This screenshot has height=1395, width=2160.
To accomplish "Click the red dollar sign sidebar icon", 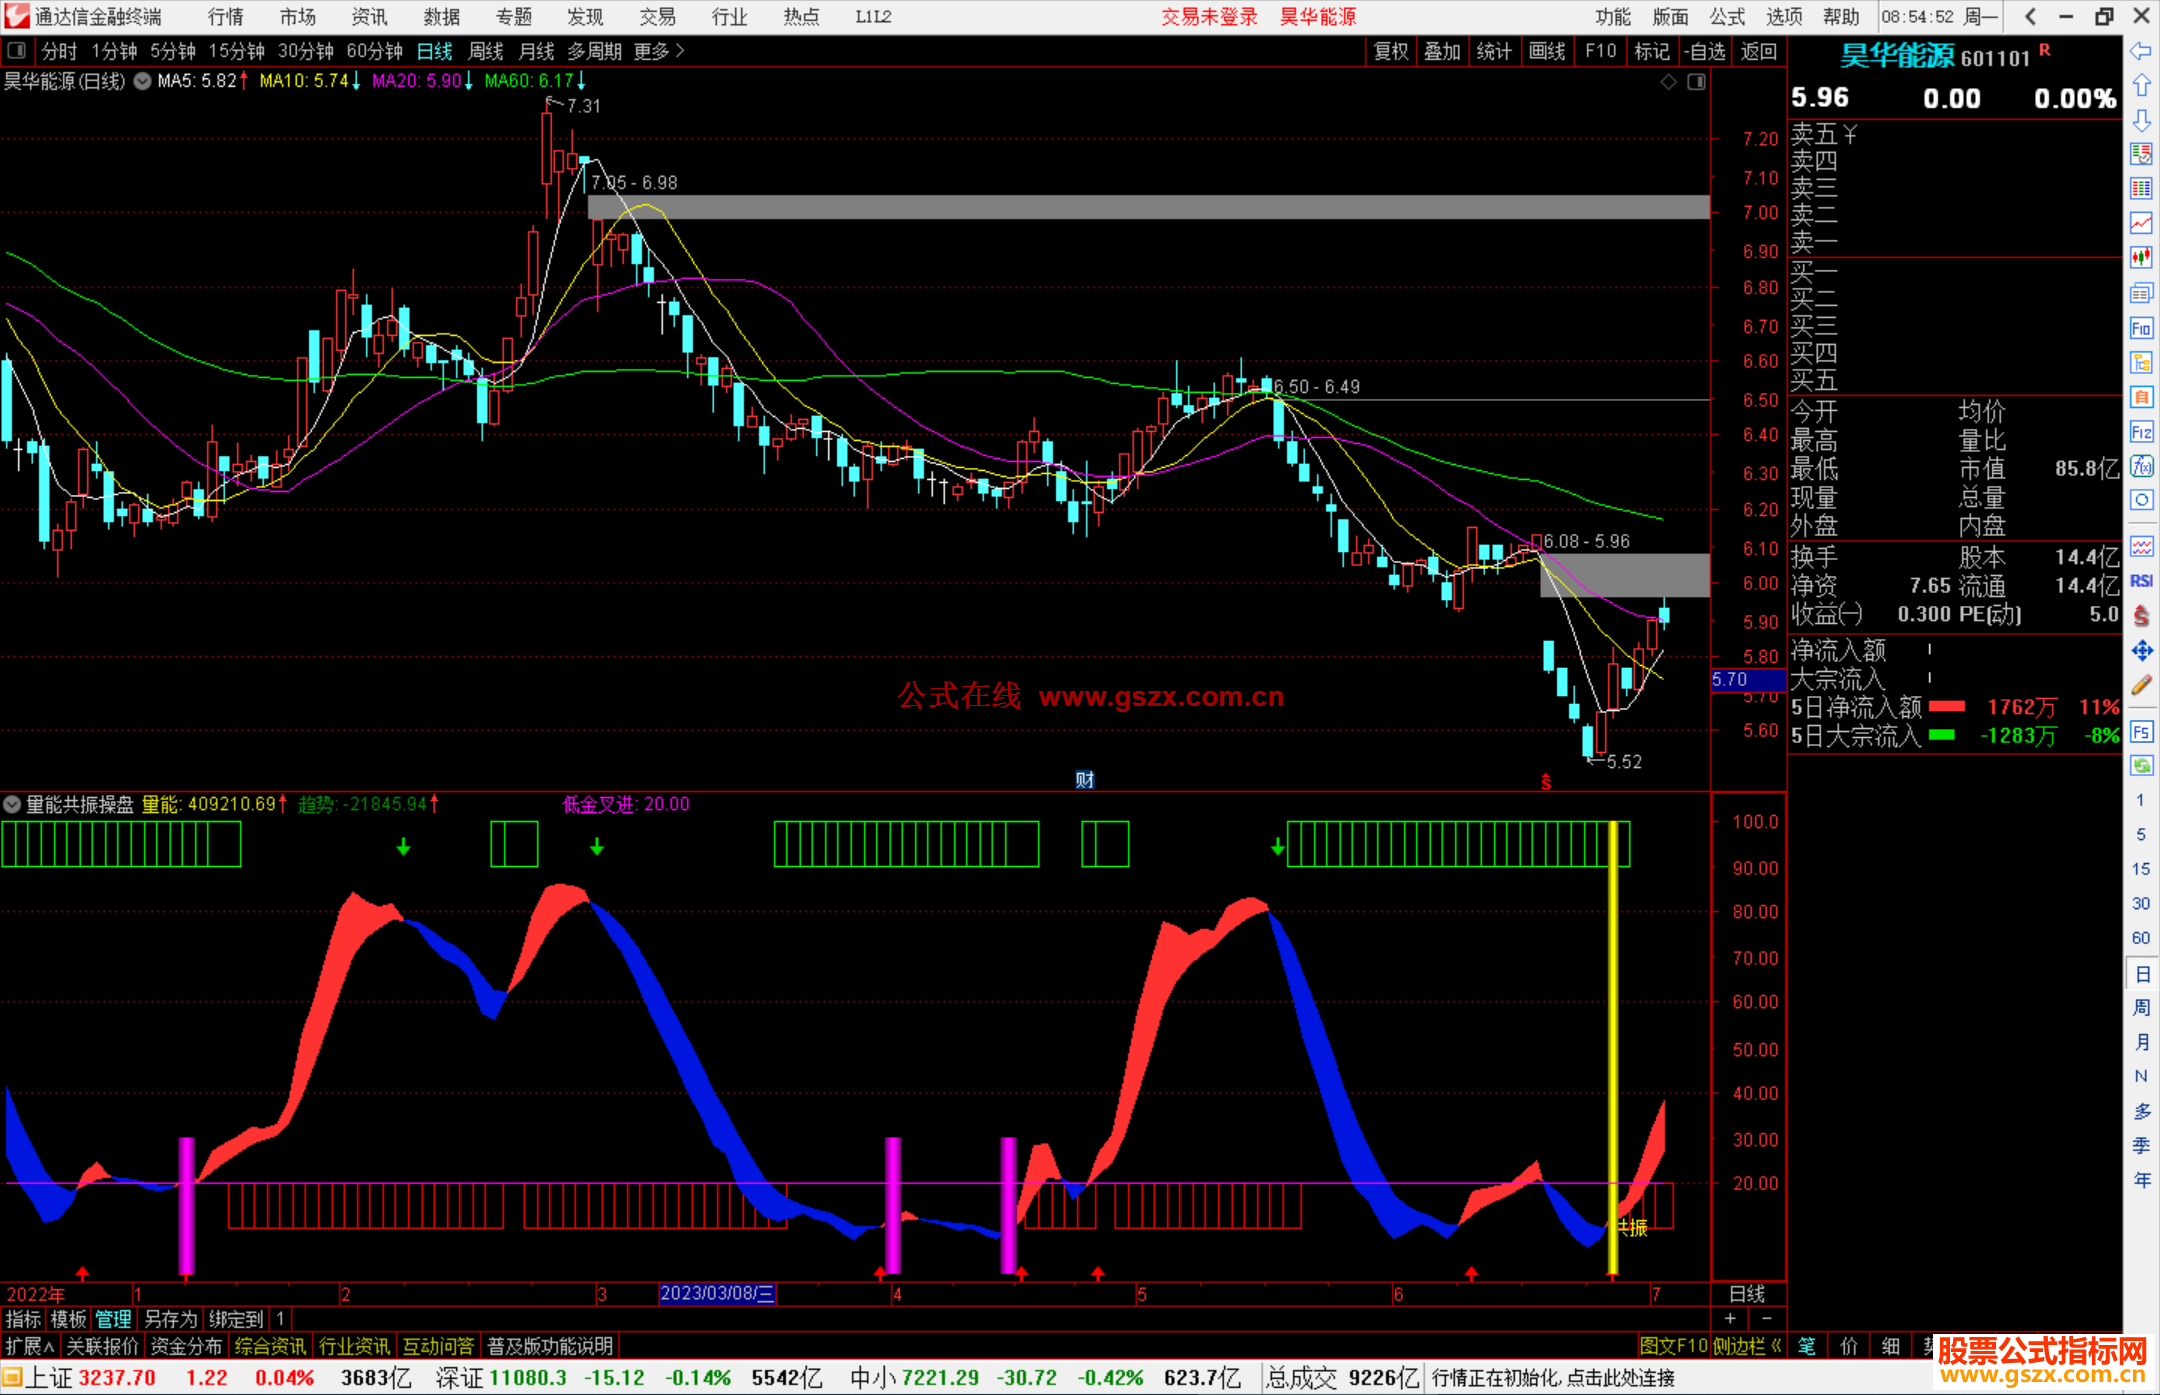I will (2141, 615).
